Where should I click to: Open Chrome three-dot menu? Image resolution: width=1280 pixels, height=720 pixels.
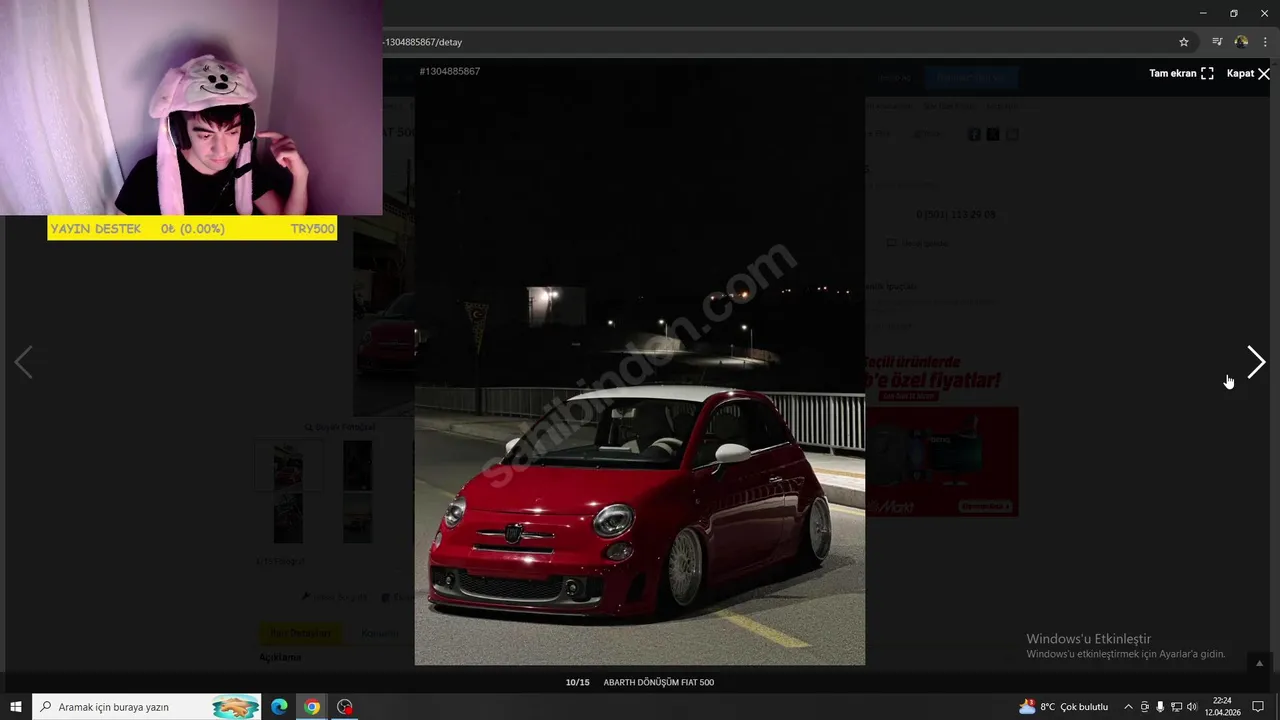coord(1265,42)
